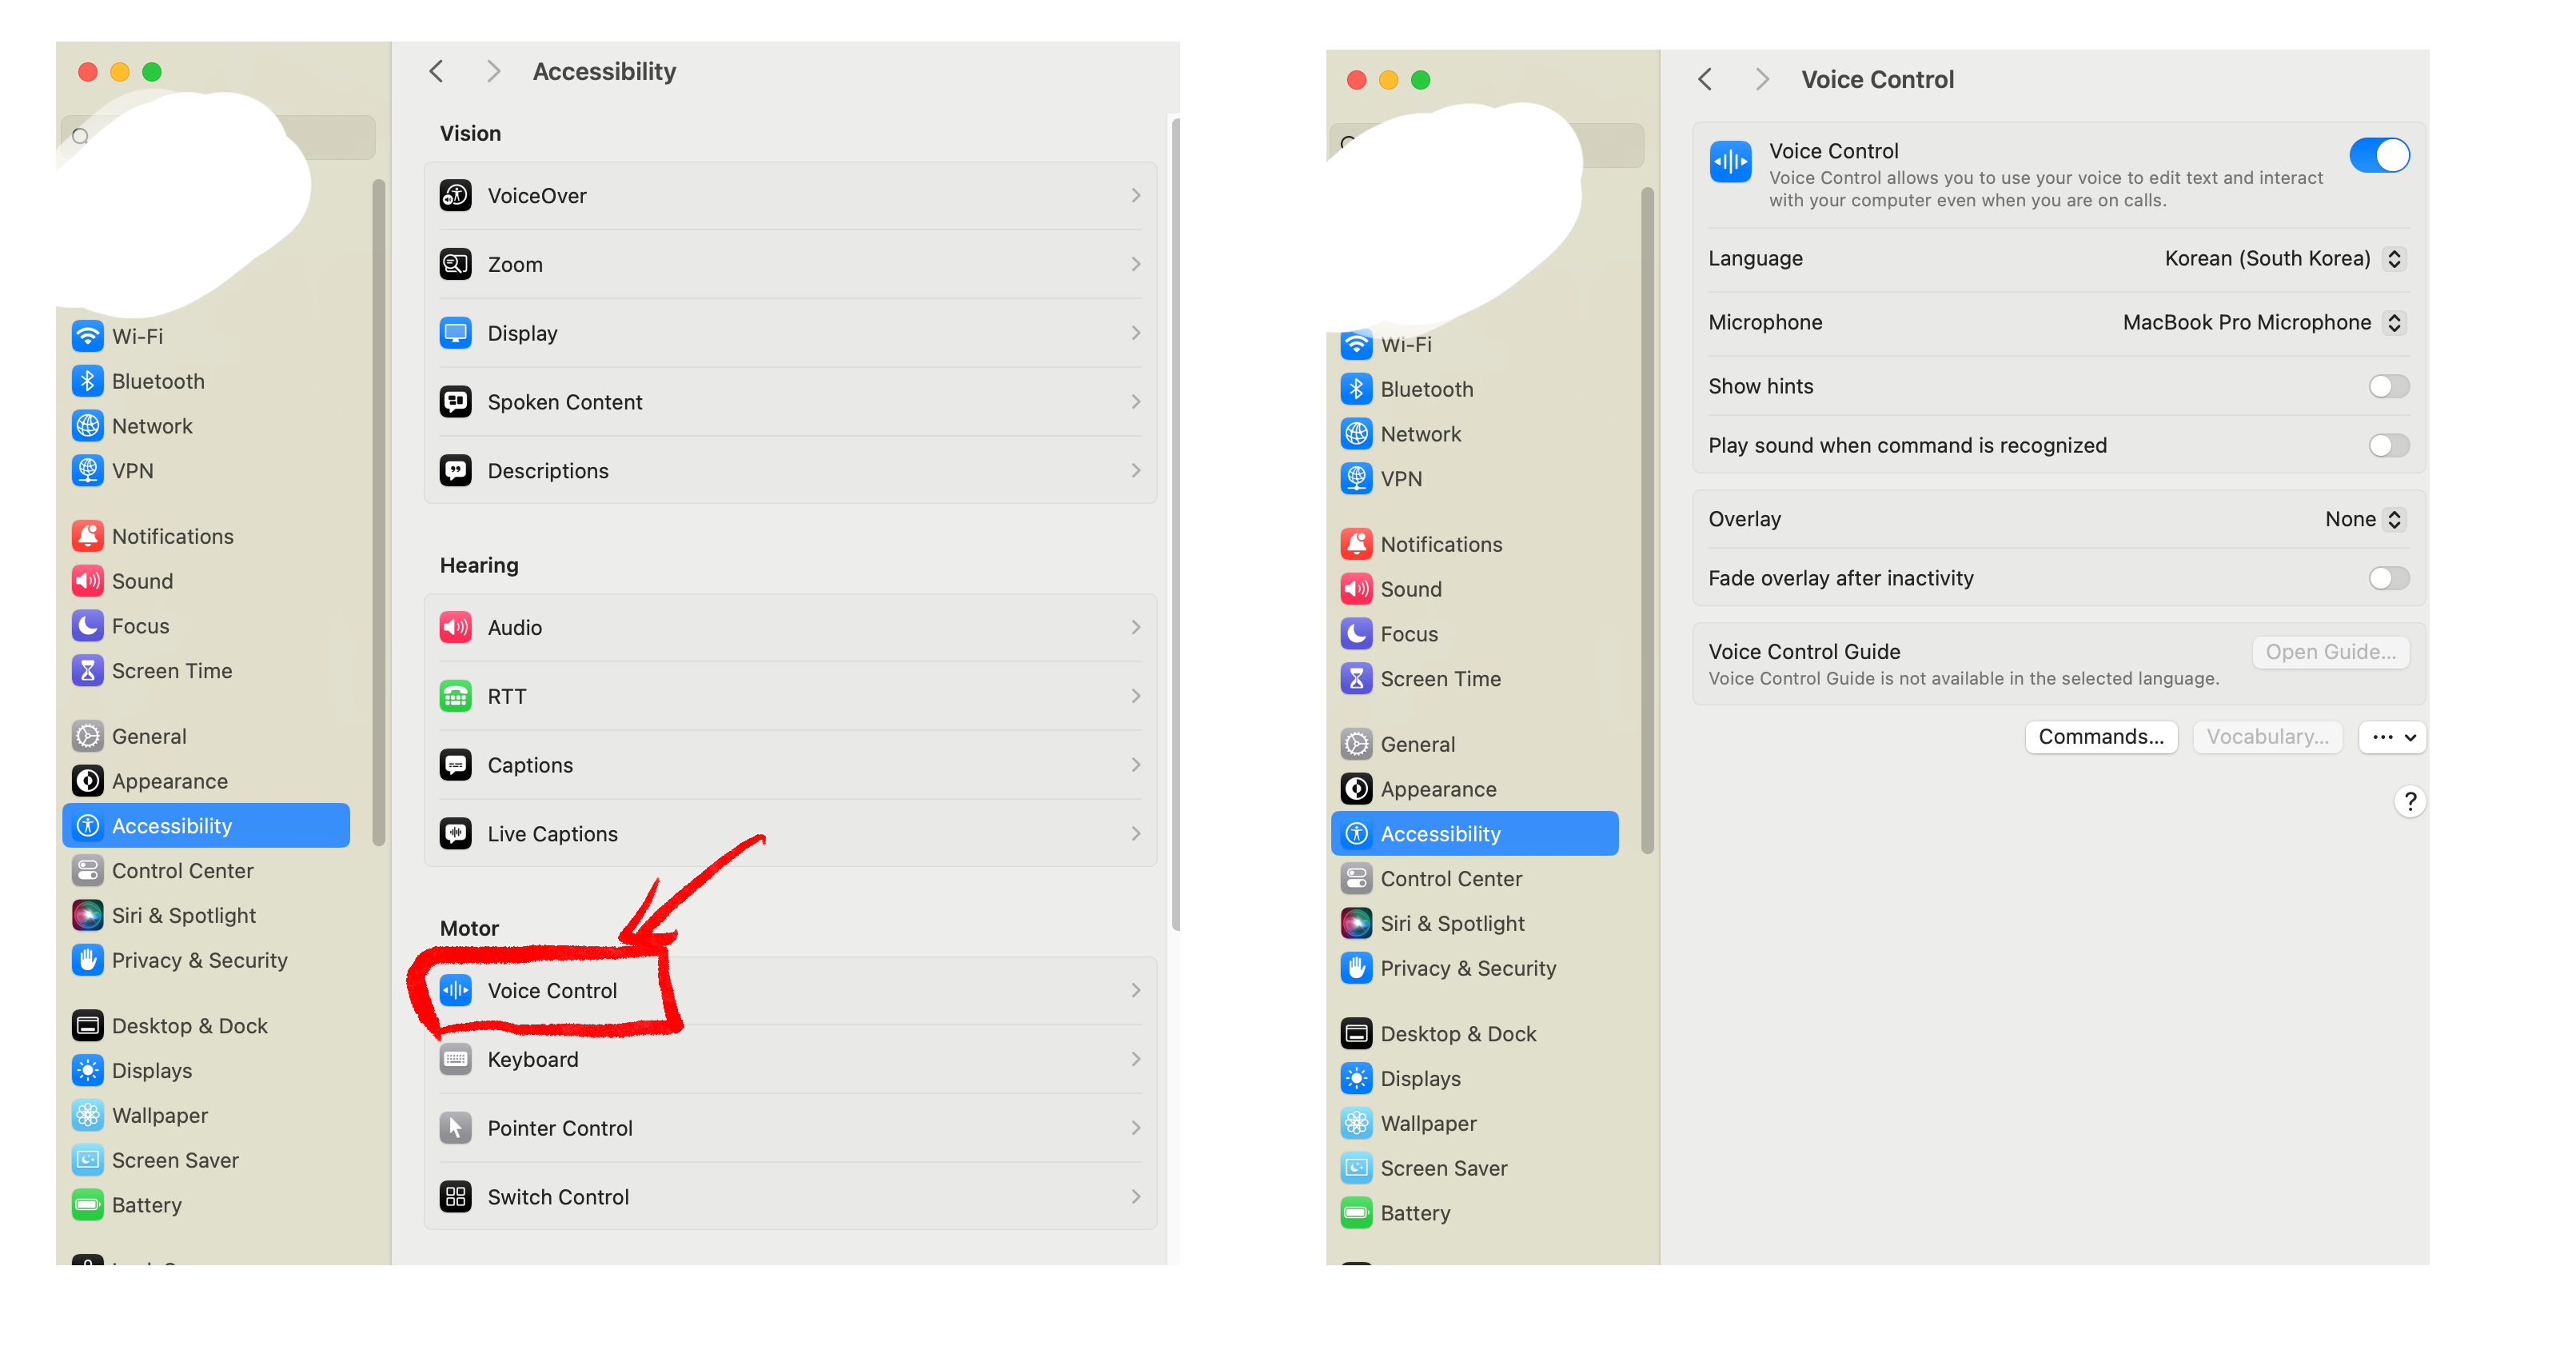Select Desktop & Dock in right window sidebar

click(1458, 1033)
